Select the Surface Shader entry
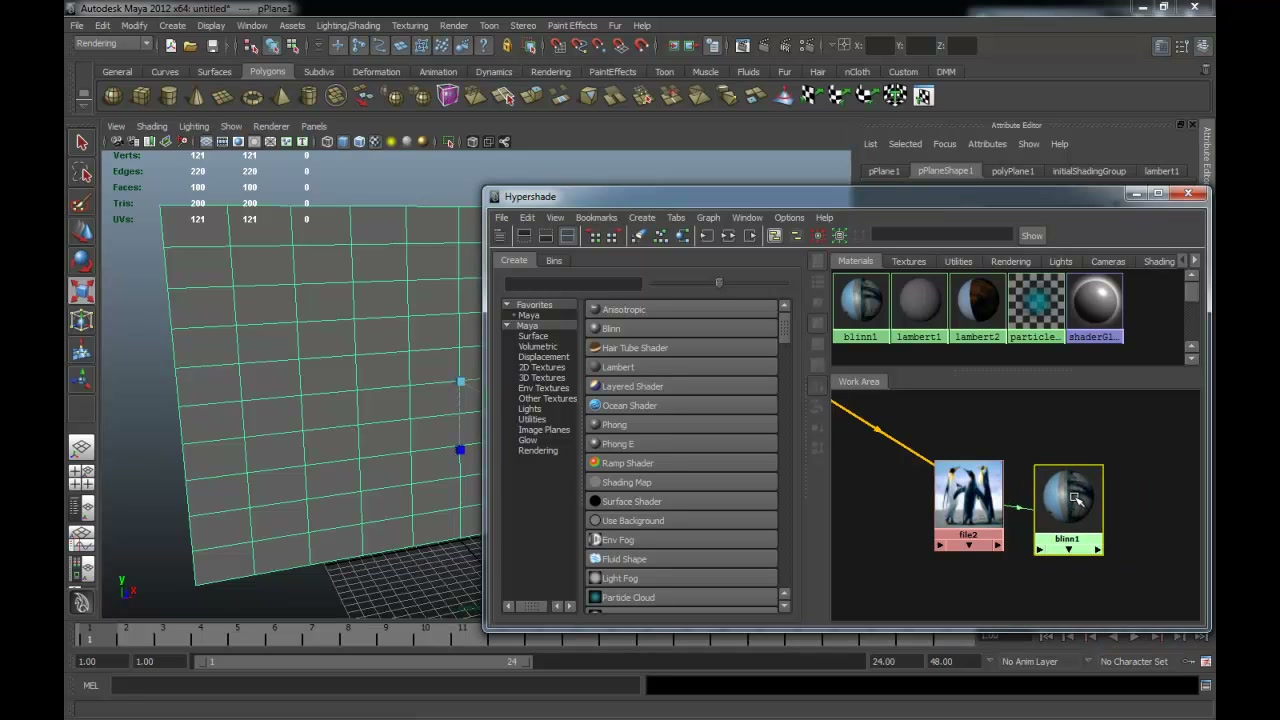The height and width of the screenshot is (720, 1280). pyautogui.click(x=682, y=501)
